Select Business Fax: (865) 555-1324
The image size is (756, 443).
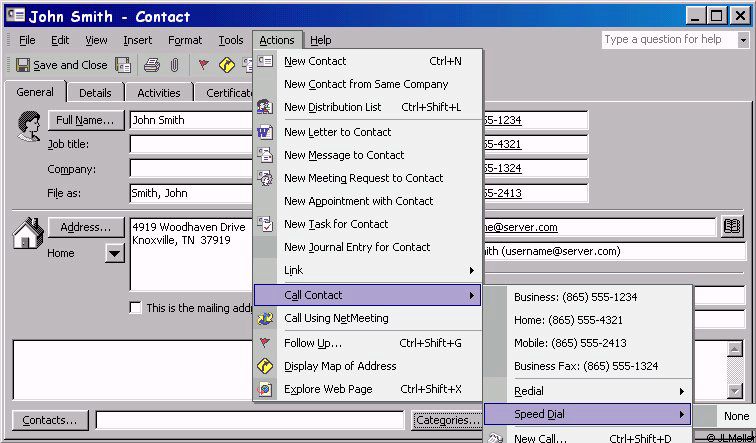click(588, 366)
